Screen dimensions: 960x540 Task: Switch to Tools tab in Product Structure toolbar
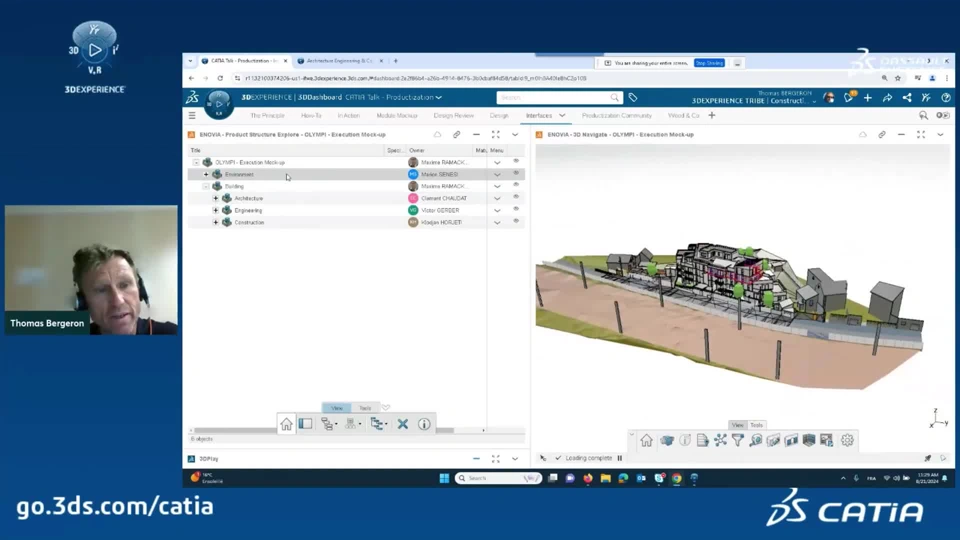point(365,408)
